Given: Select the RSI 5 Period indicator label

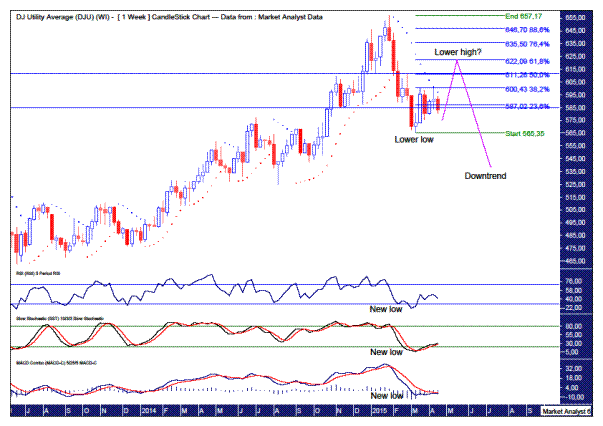Looking at the screenshot, I should 38,273.
